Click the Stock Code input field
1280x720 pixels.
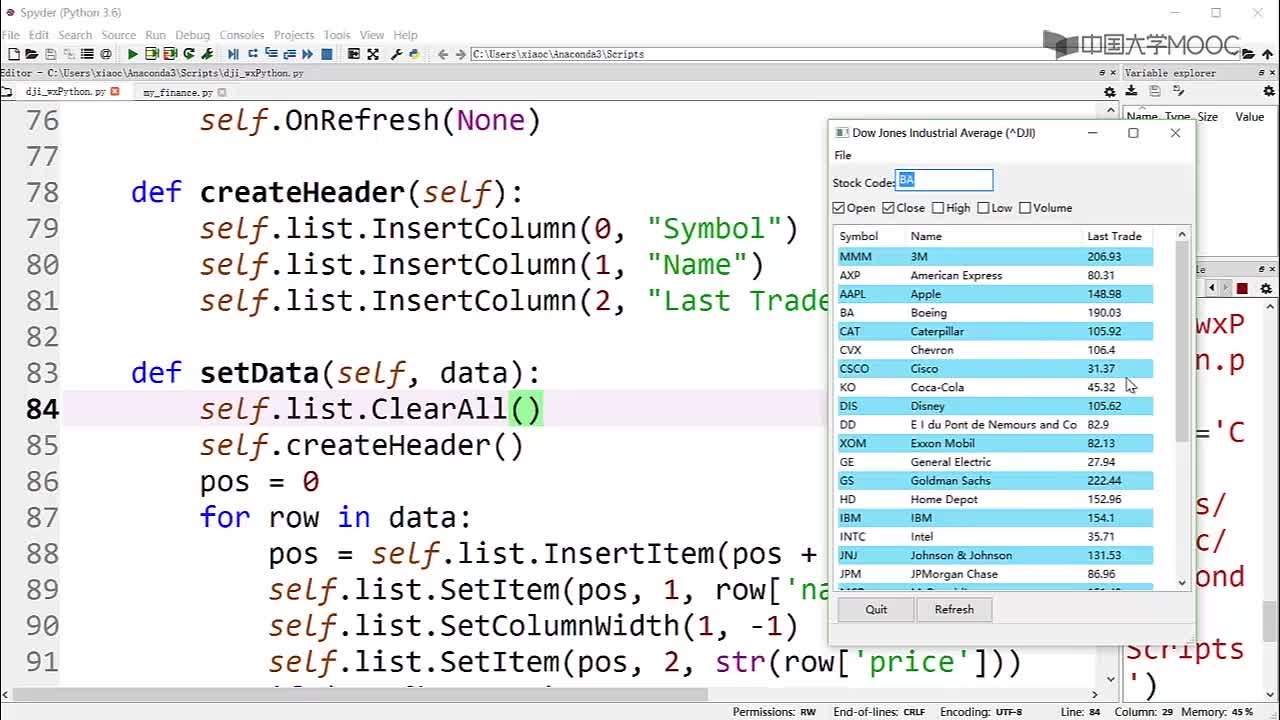pos(944,180)
